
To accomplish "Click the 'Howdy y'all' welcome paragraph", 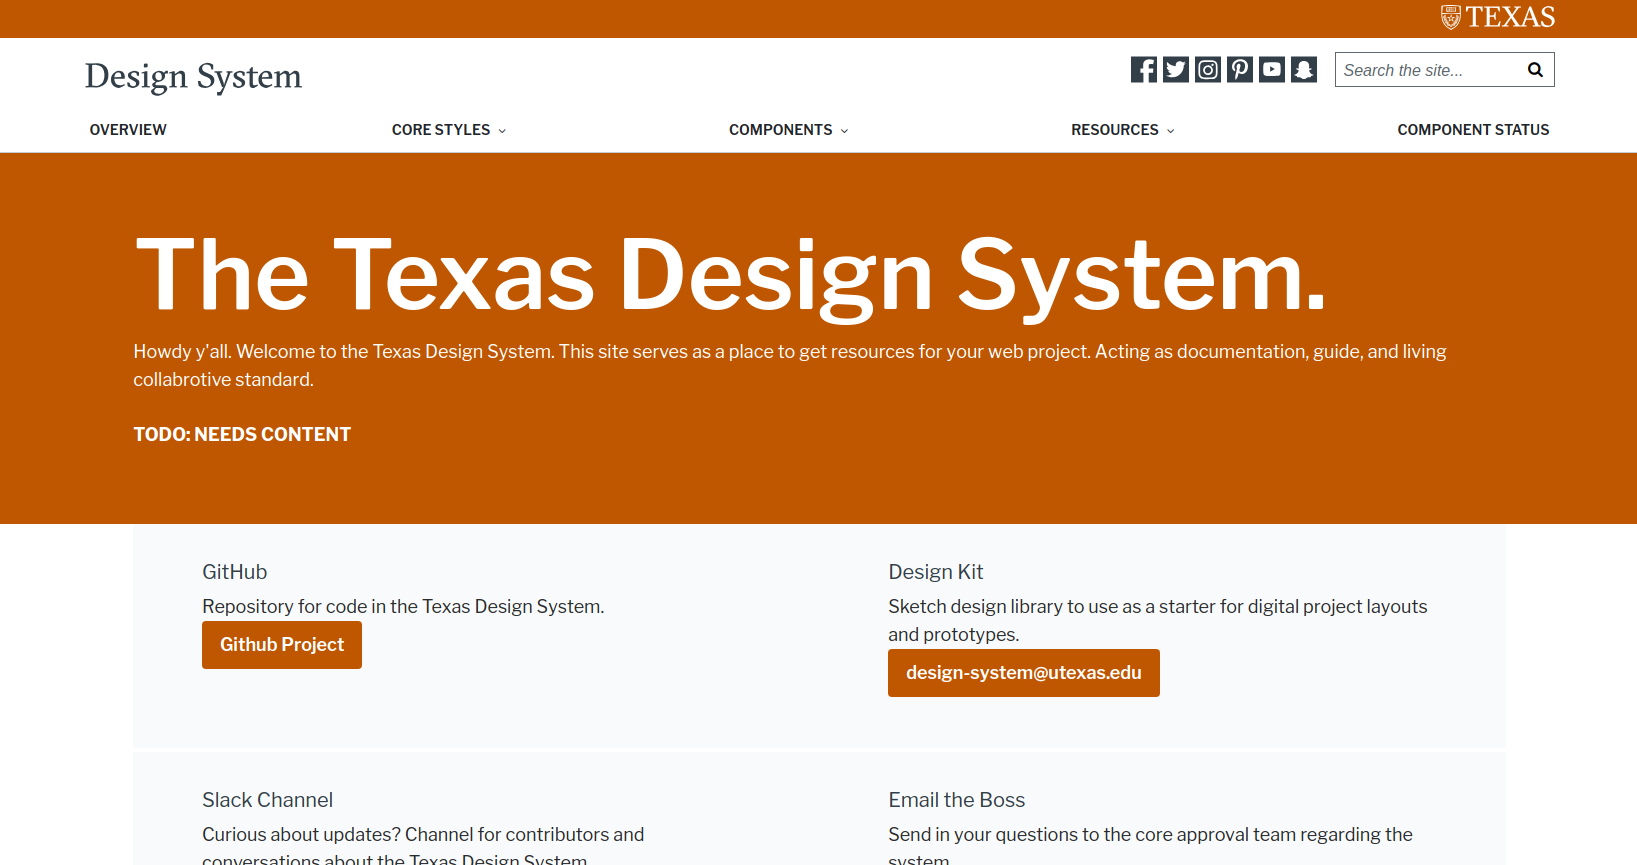I will coord(790,365).
